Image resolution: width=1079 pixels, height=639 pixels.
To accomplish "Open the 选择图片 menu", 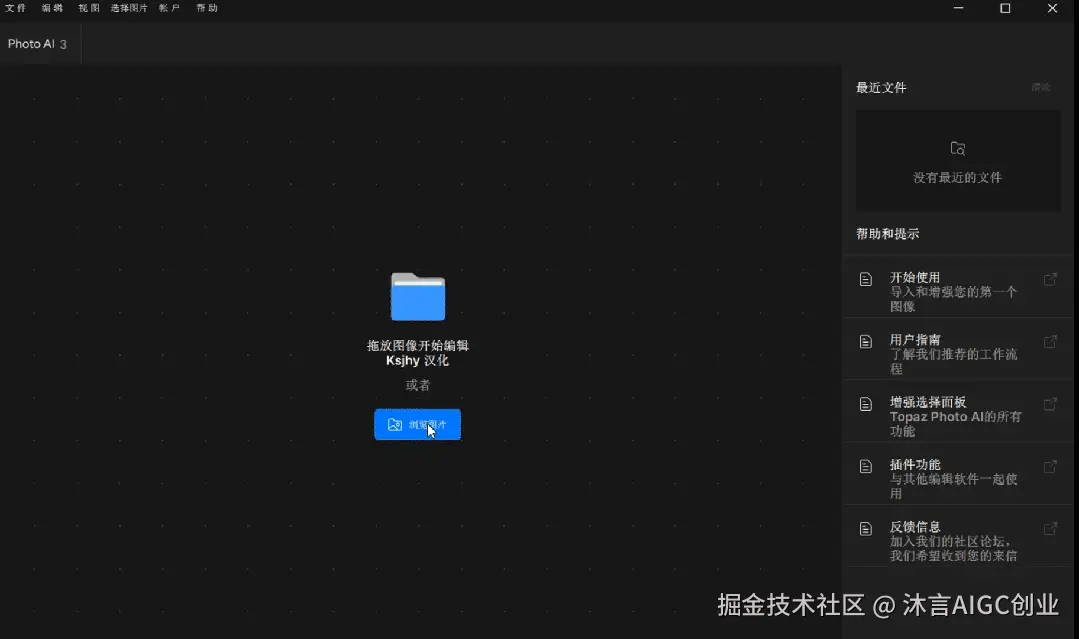I will pyautogui.click(x=129, y=8).
